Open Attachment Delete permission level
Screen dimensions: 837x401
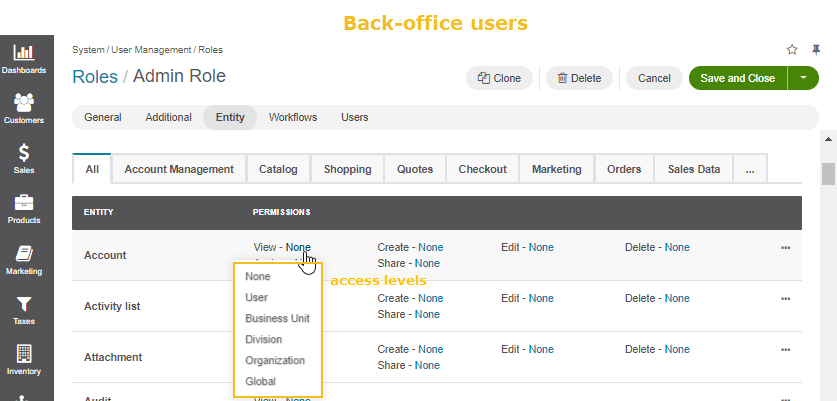point(677,349)
